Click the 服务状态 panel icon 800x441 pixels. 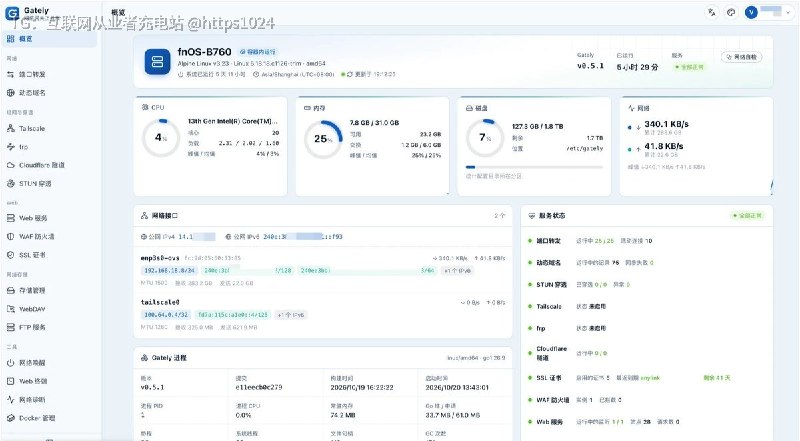coord(532,216)
